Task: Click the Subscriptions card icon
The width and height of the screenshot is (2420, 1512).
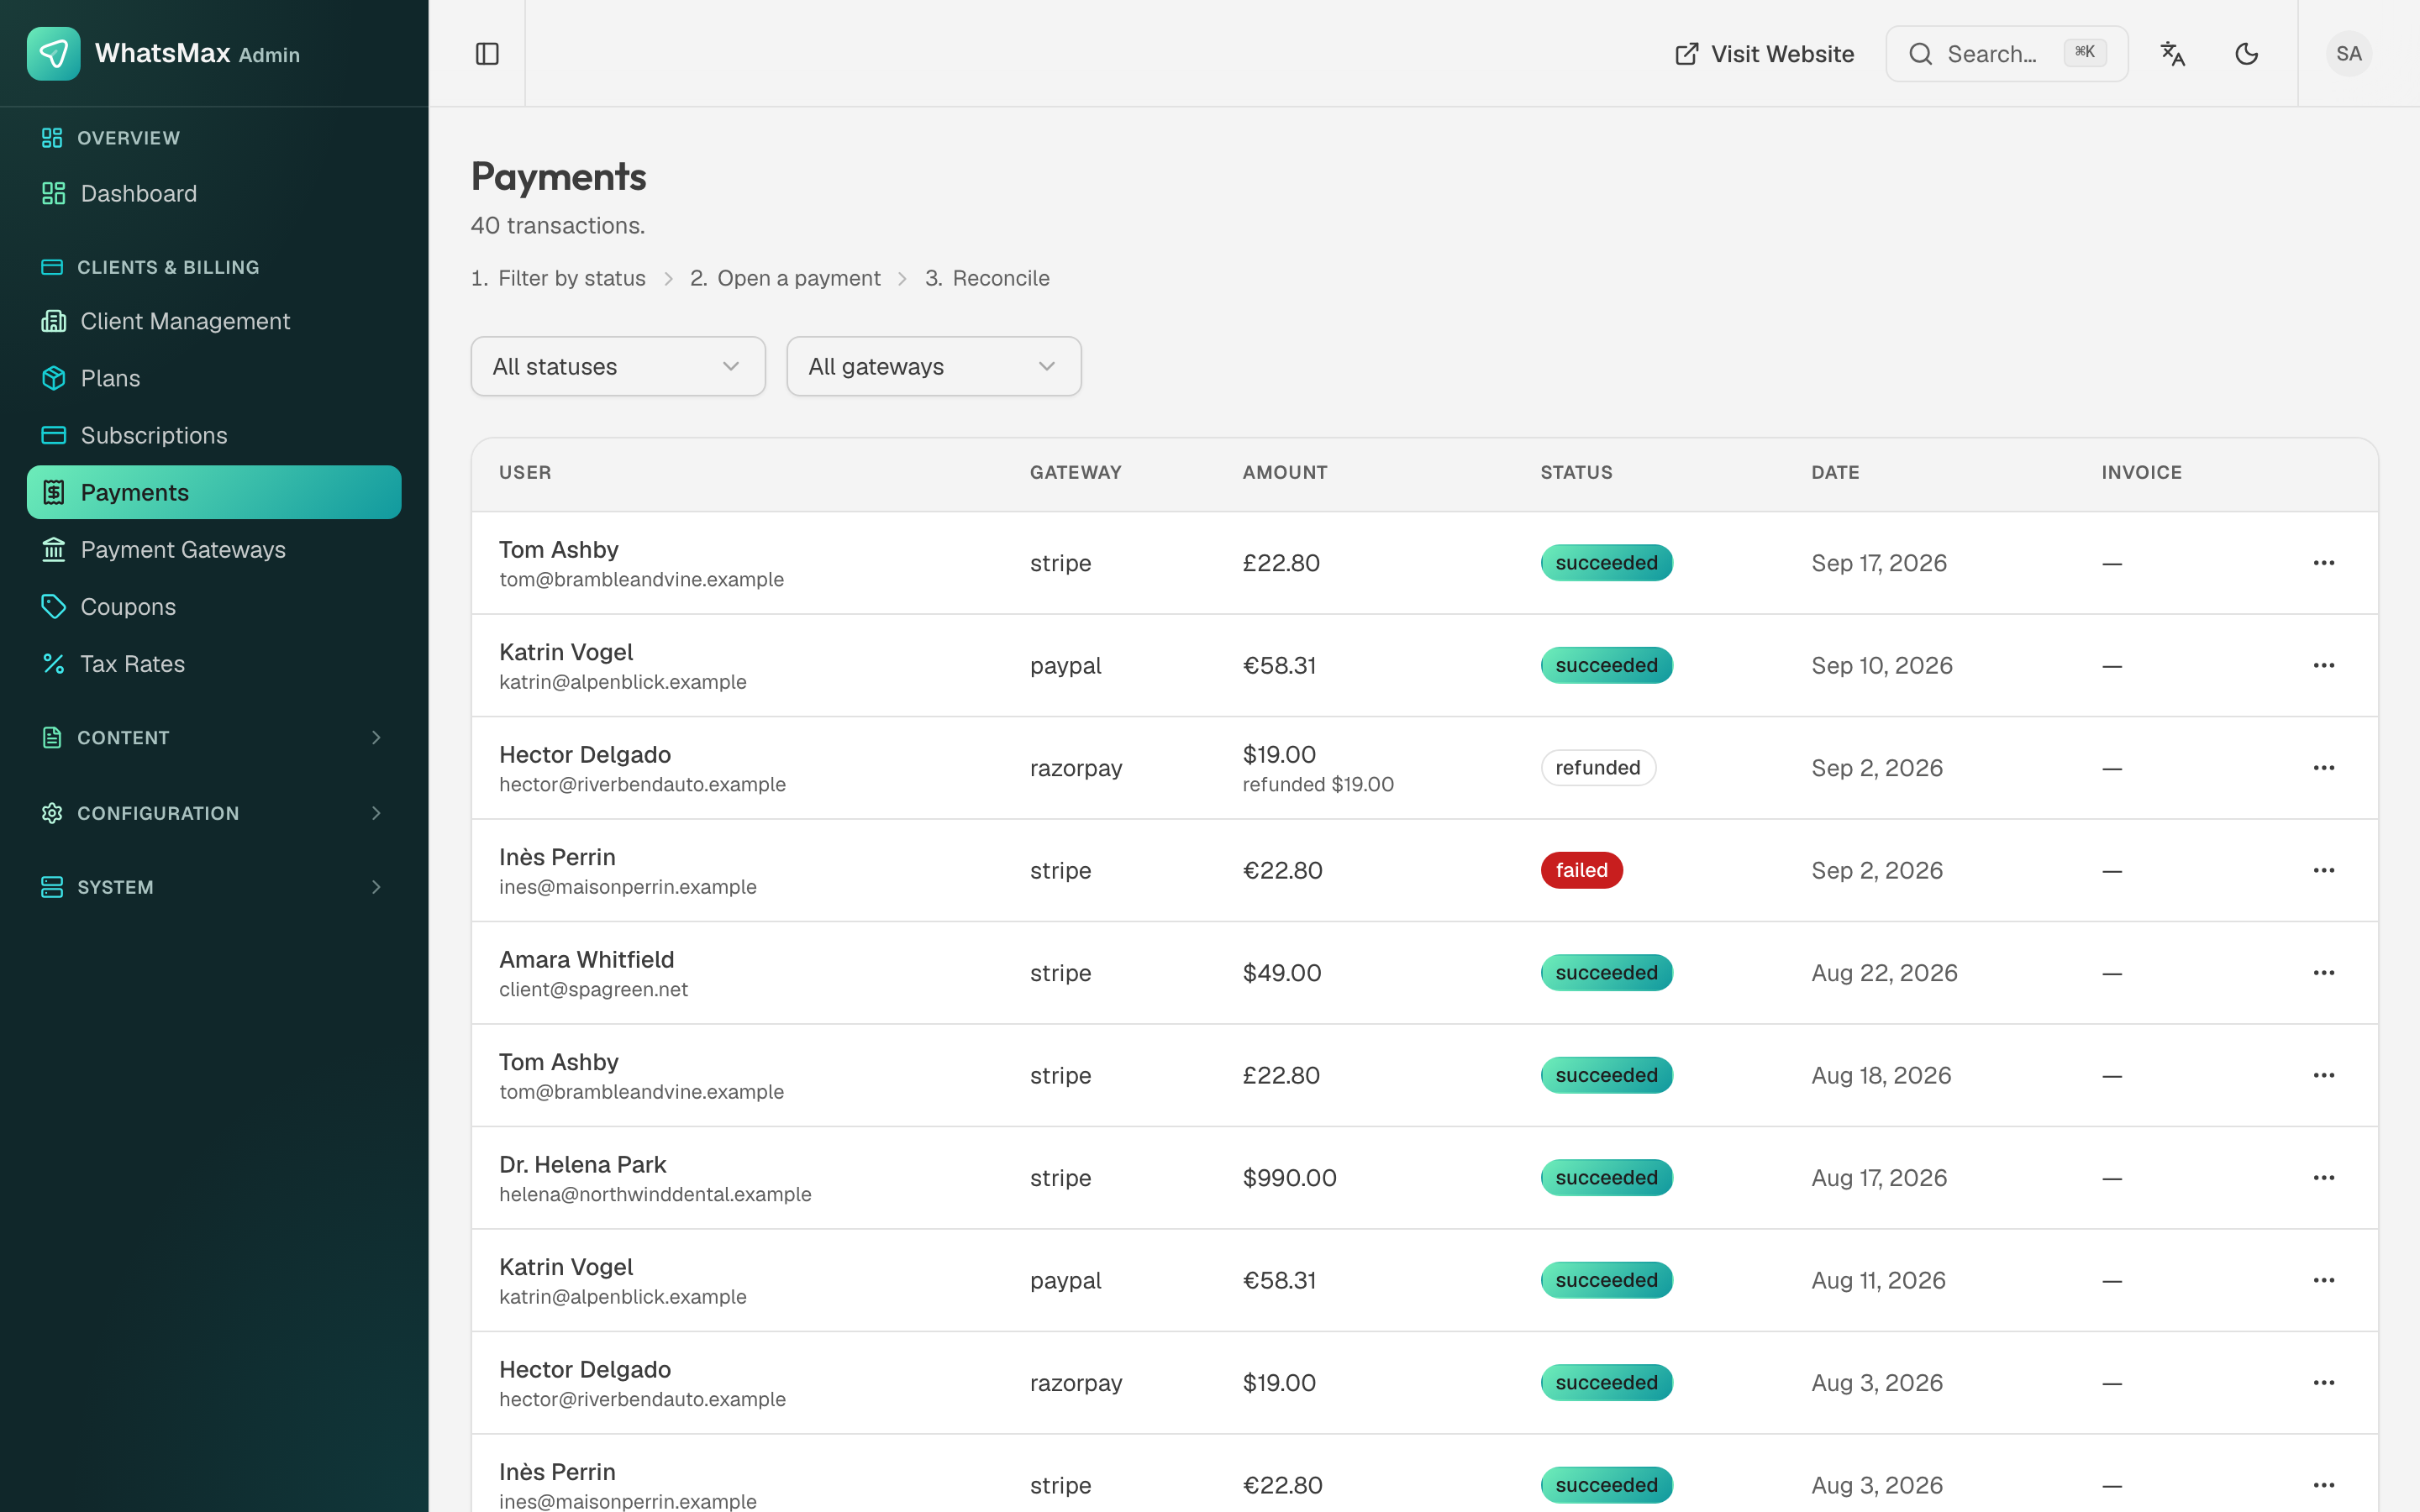Action: pos(54,435)
